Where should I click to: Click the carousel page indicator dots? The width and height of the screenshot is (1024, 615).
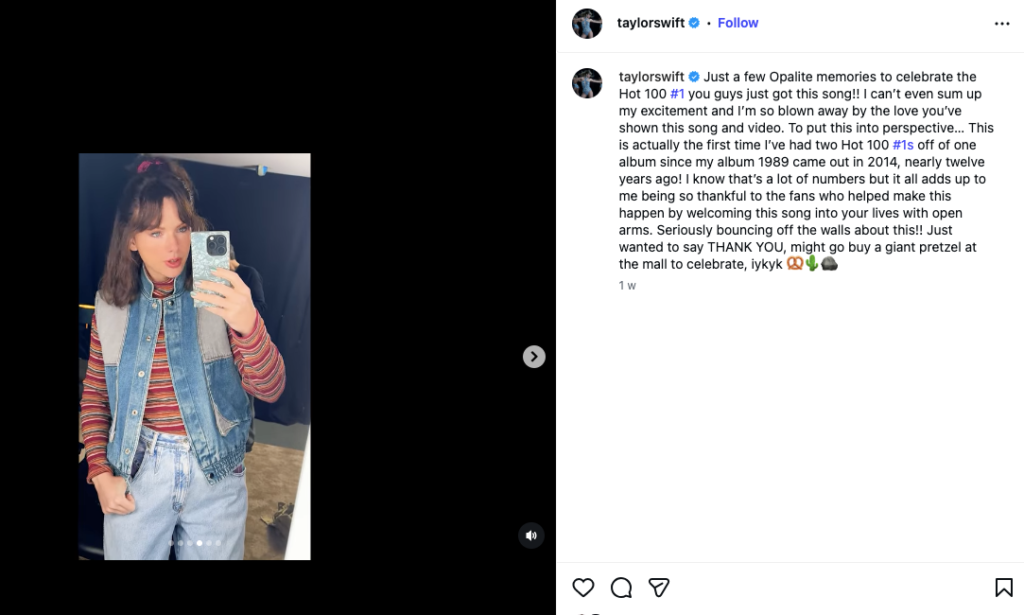point(195,543)
